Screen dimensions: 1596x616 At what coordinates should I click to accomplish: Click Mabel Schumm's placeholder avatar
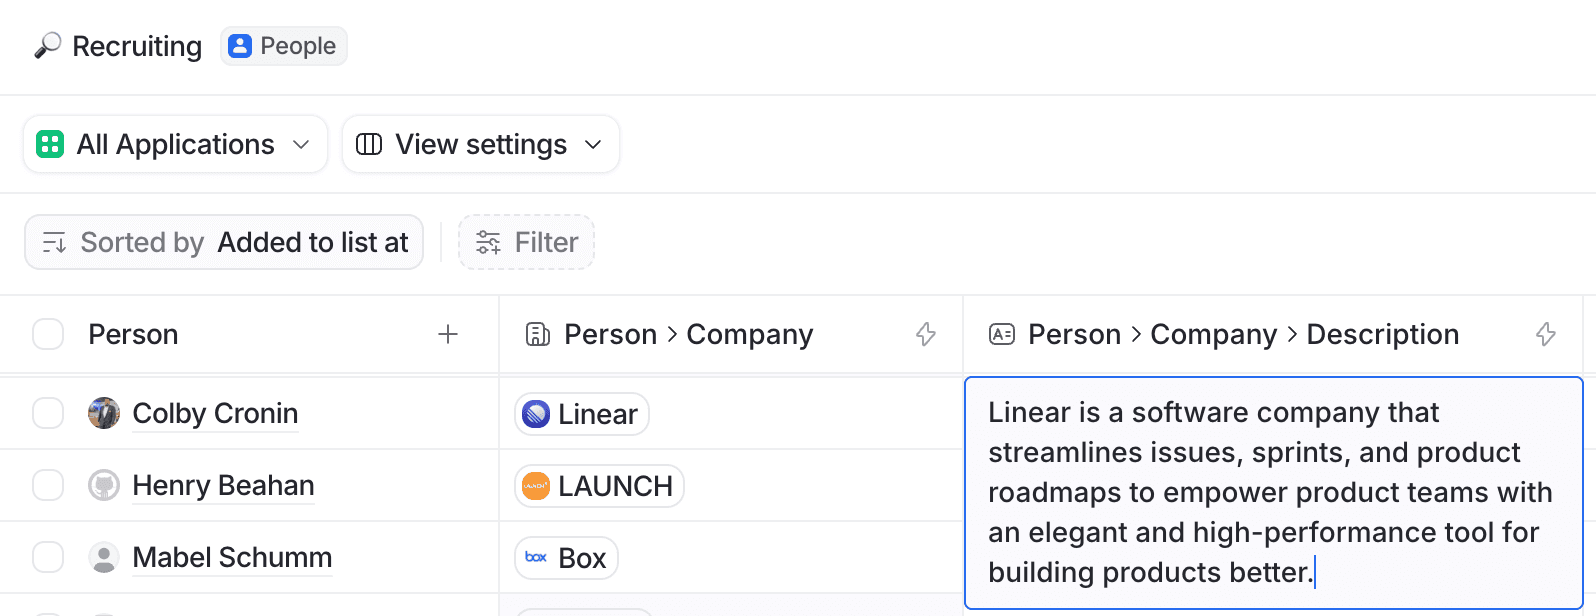(x=104, y=557)
